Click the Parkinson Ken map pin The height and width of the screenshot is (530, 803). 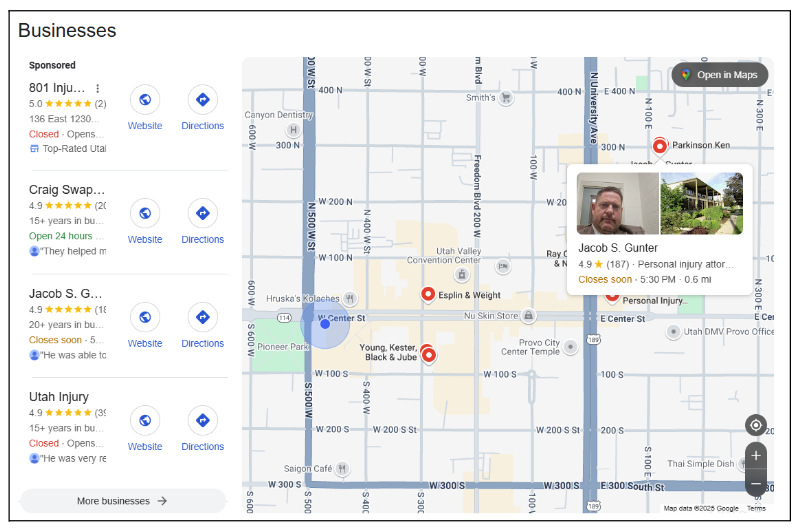(x=660, y=146)
